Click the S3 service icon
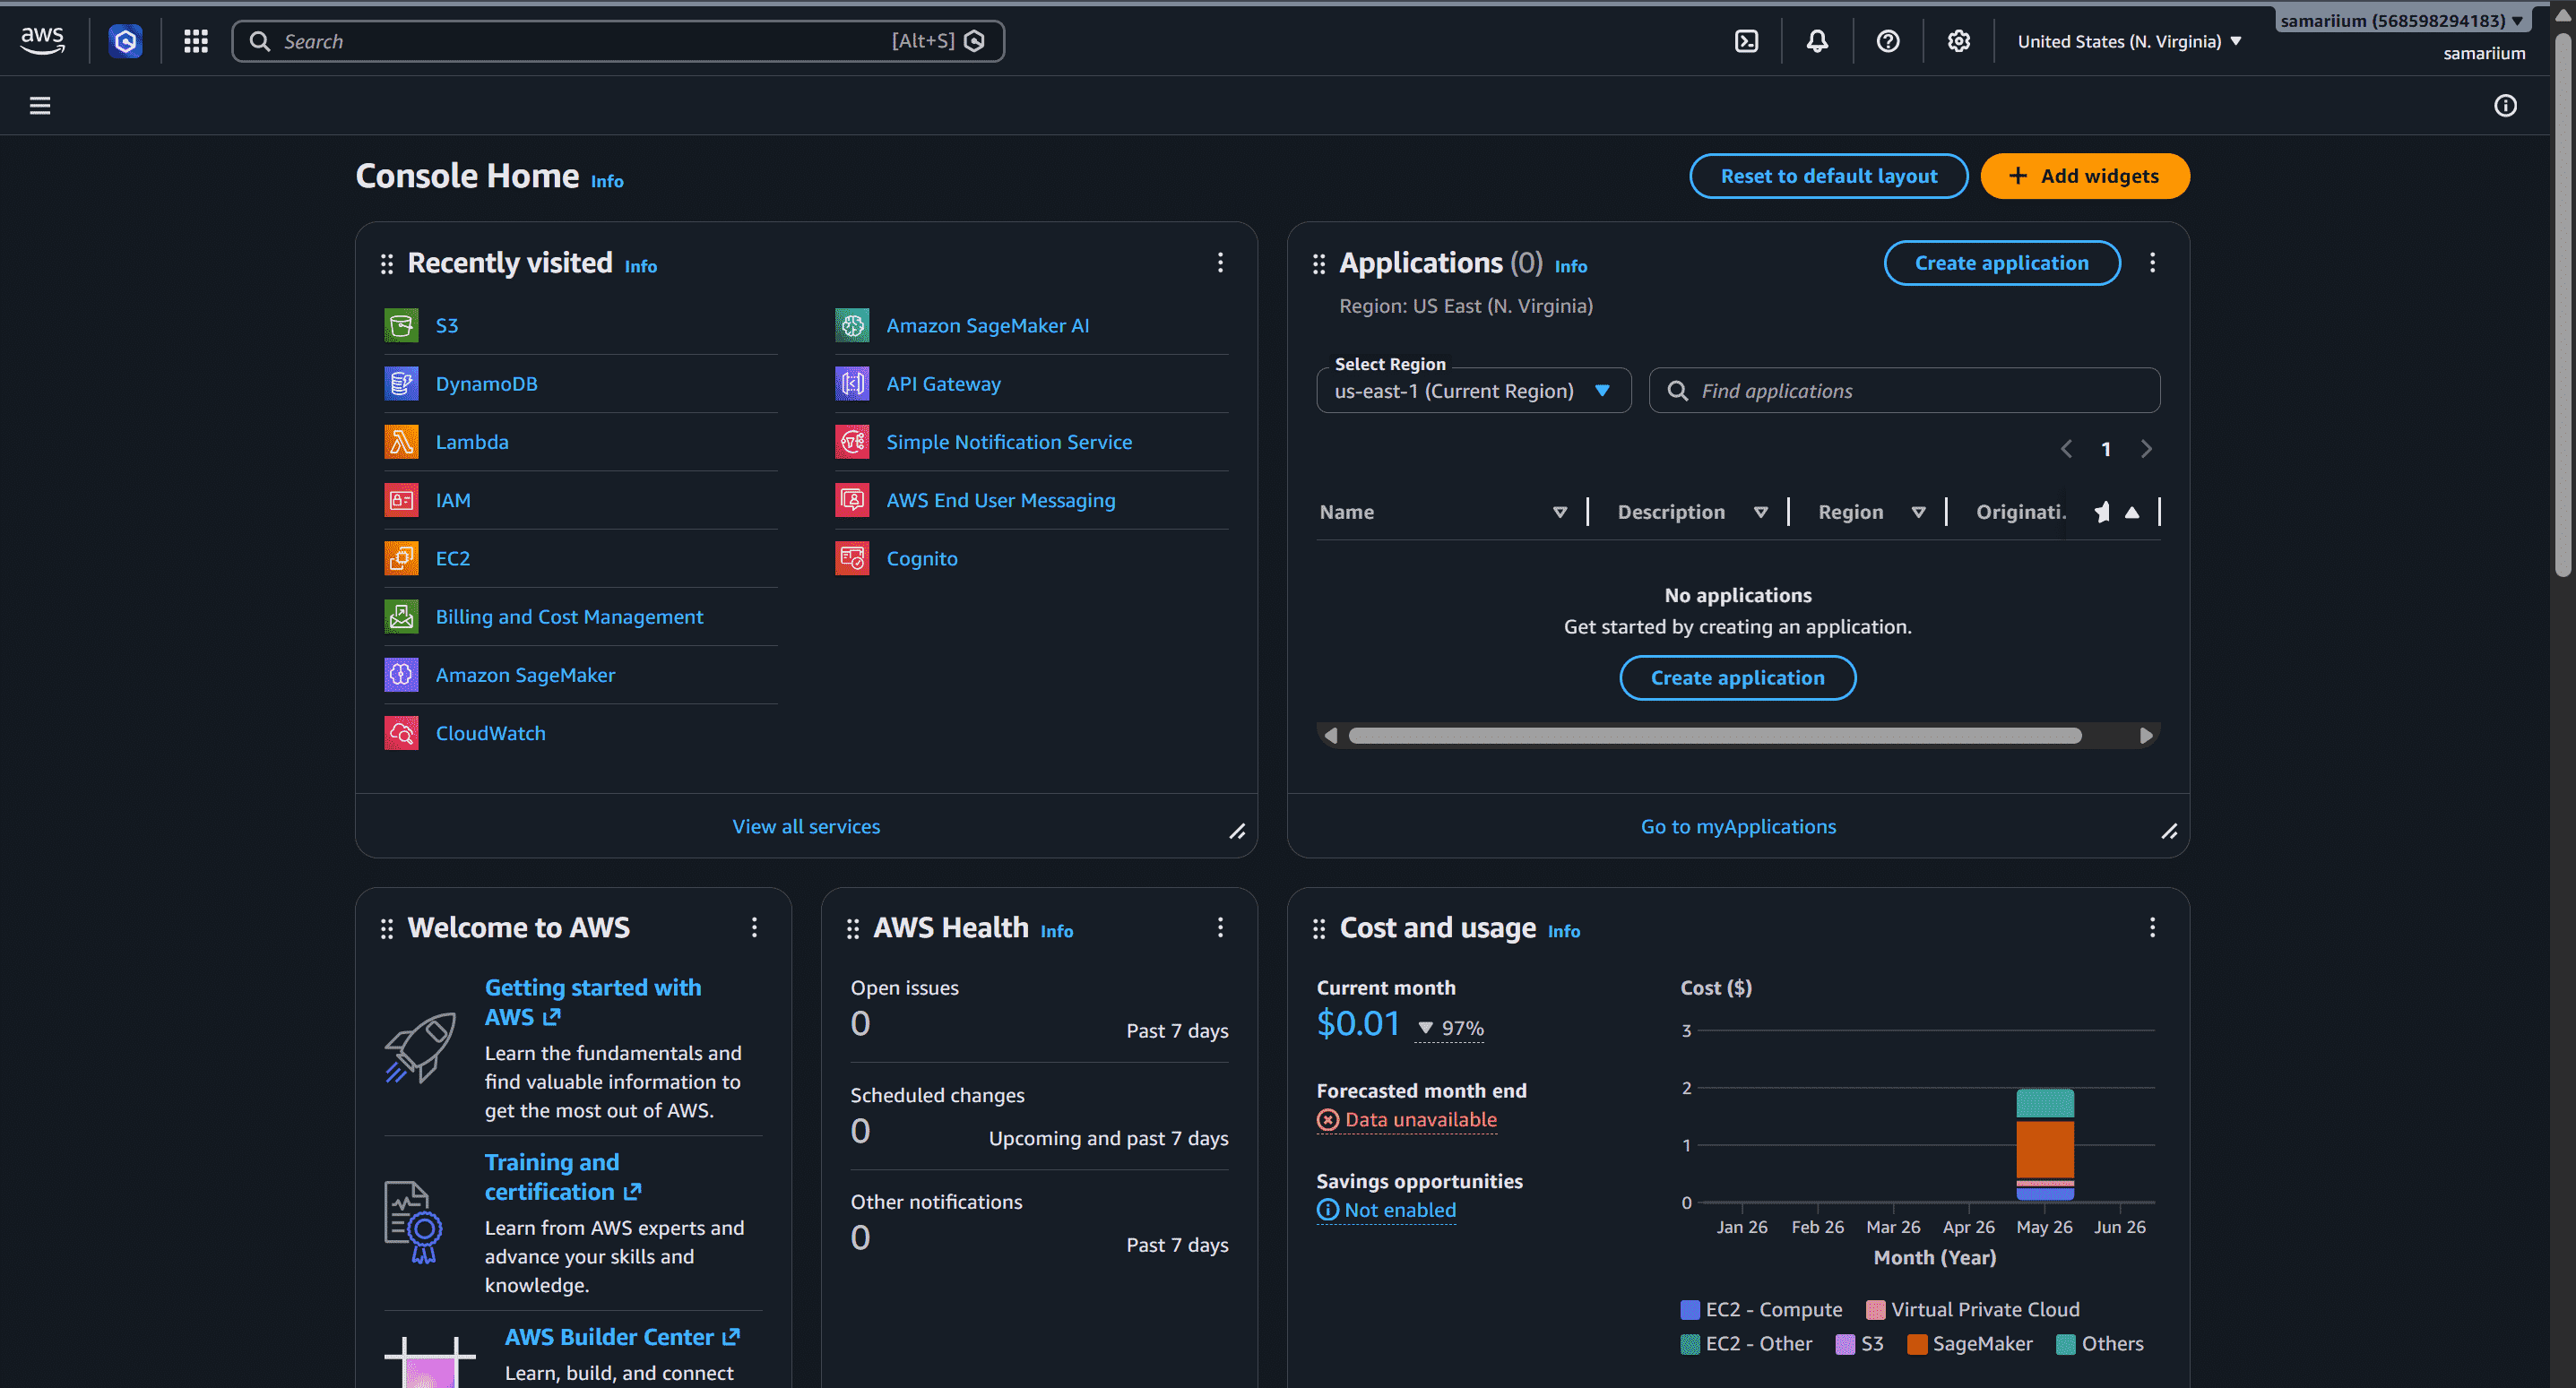Viewport: 2576px width, 1388px height. click(x=402, y=325)
